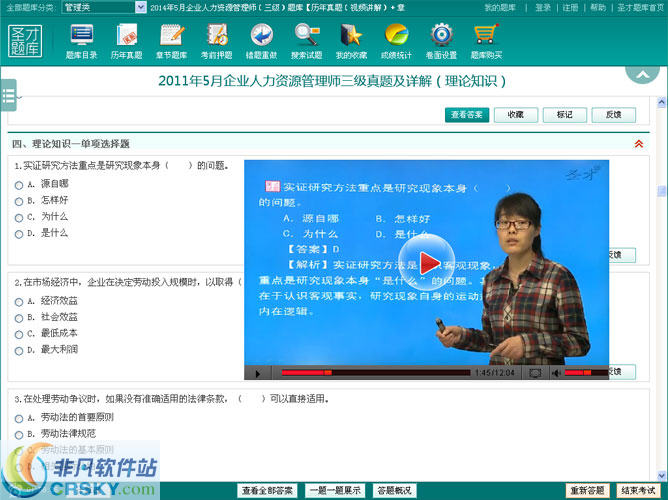Image resolution: width=669 pixels, height=500 pixels.
Task: Click the small play button in video bar
Action: tap(257, 374)
